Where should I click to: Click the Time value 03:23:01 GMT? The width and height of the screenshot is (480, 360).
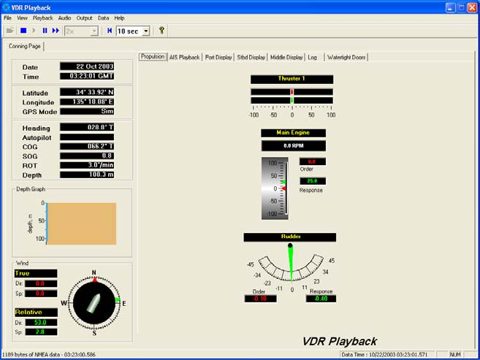87,76
